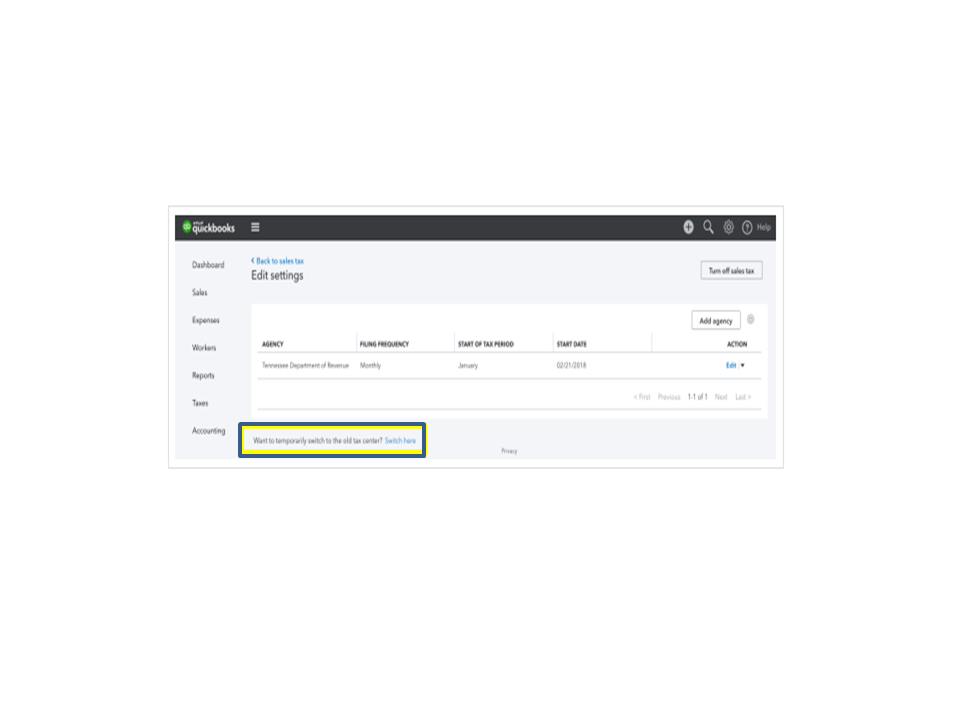The height and width of the screenshot is (720, 960).
Task: Sort by START OF TAX PERIOD header
Action: coord(486,344)
